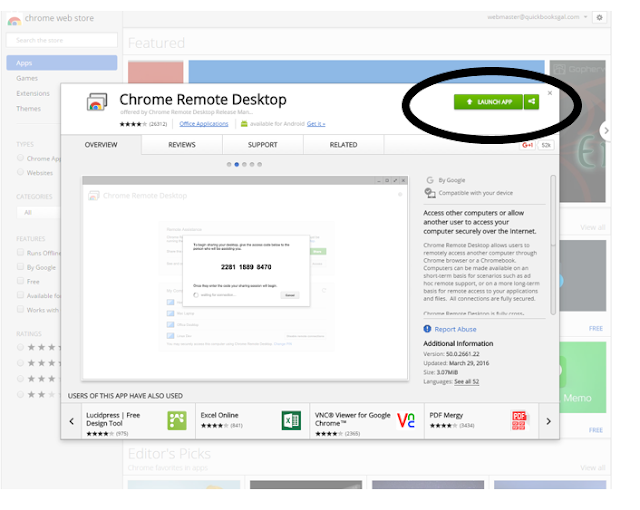Viewport: 640px width, 510px height.
Task: Enable the Runs Offline checkbox
Action: pyautogui.click(x=20, y=253)
